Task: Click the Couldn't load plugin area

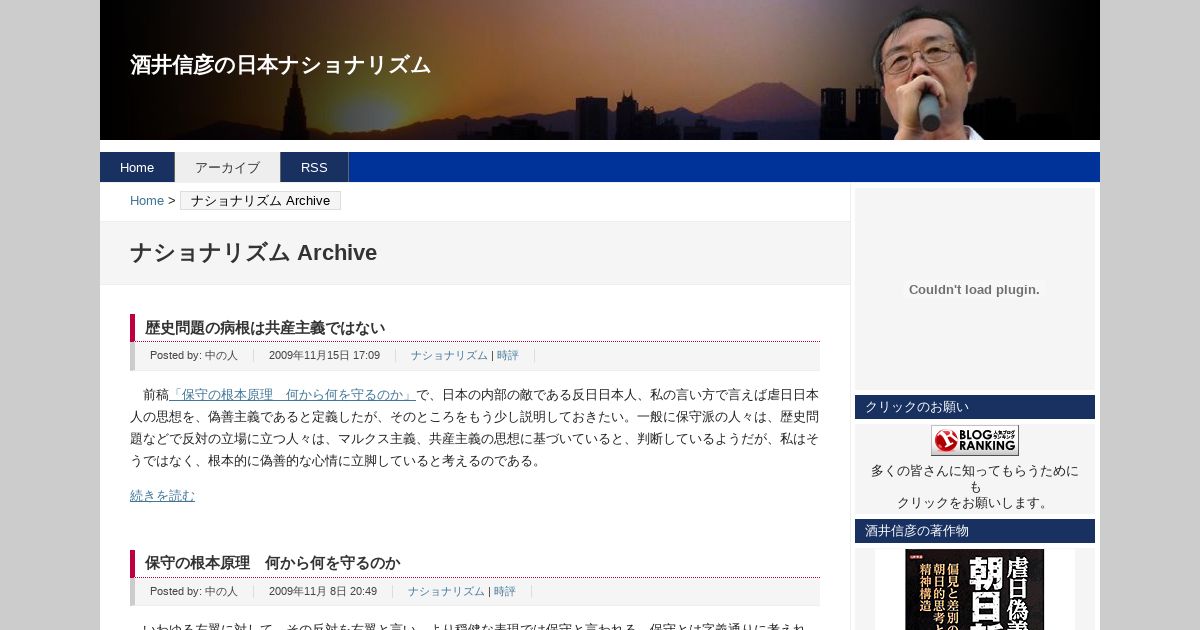Action: click(x=975, y=289)
